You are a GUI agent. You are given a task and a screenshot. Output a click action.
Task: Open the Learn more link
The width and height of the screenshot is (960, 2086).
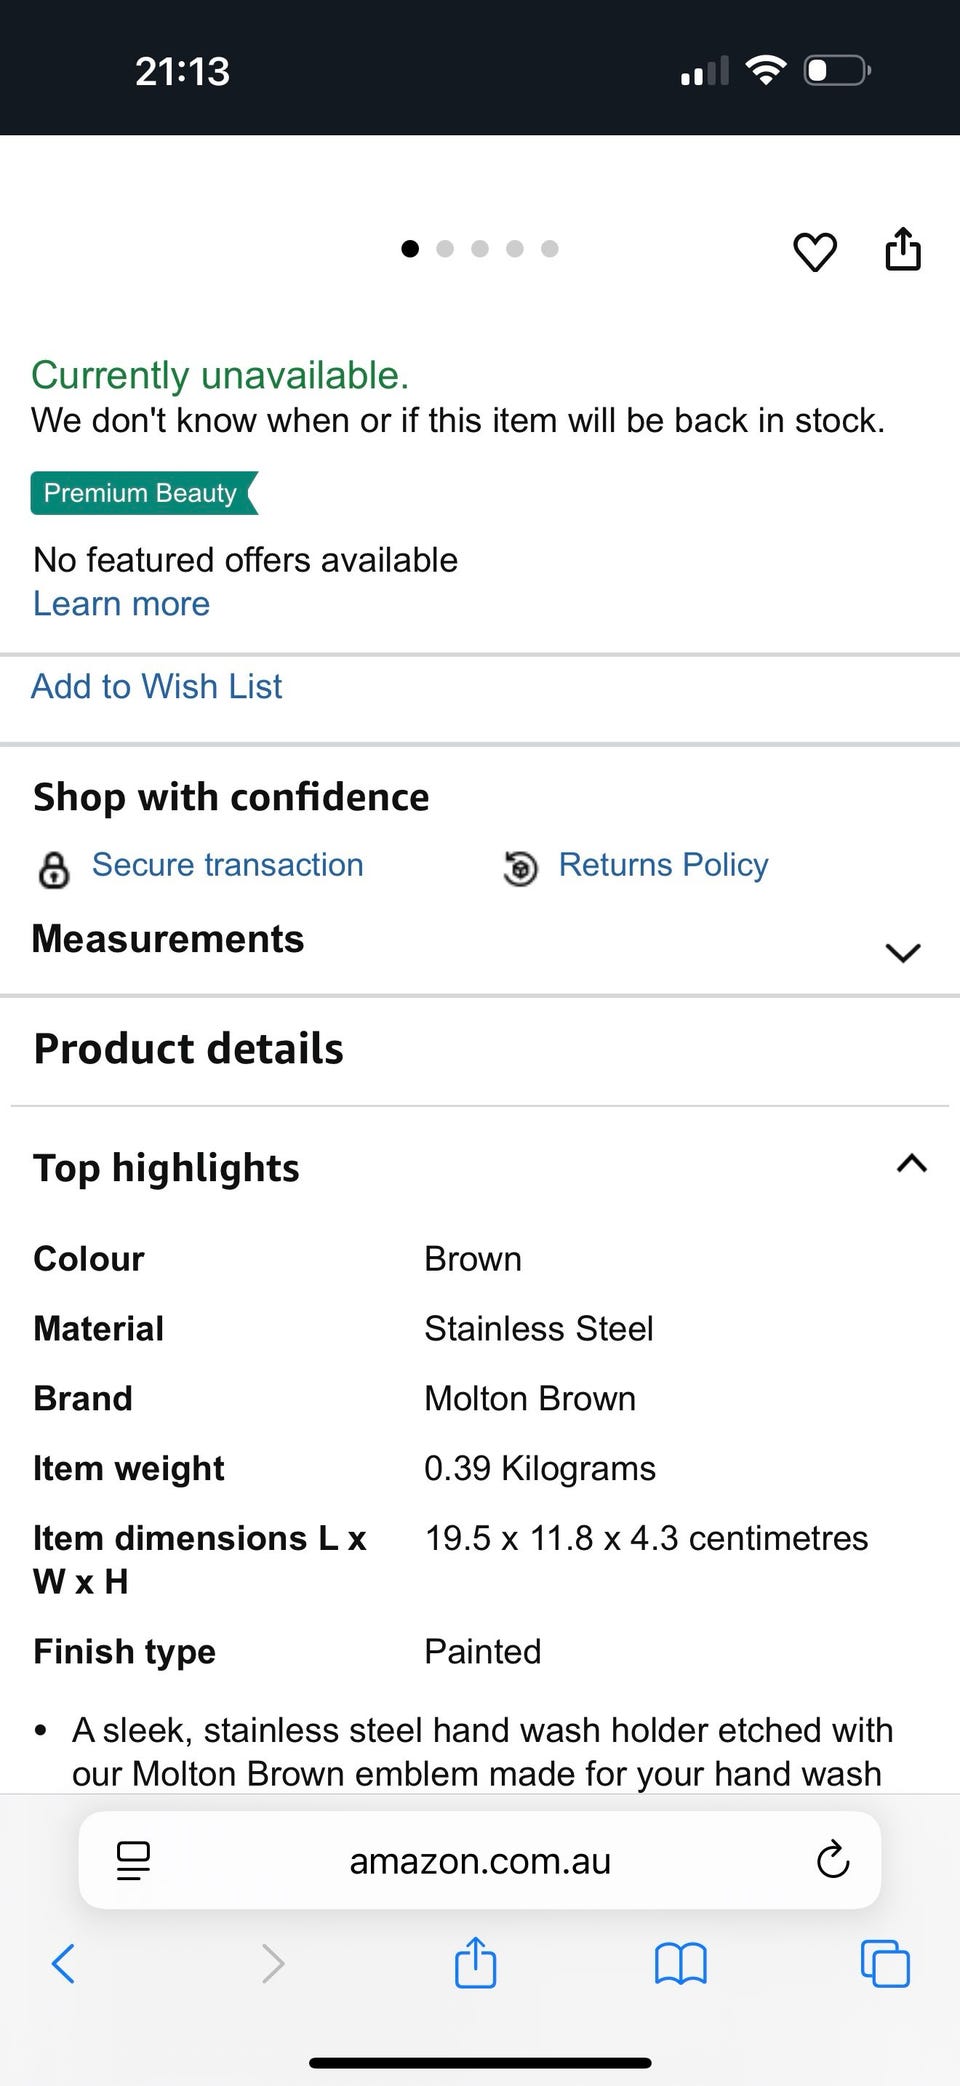click(x=121, y=604)
